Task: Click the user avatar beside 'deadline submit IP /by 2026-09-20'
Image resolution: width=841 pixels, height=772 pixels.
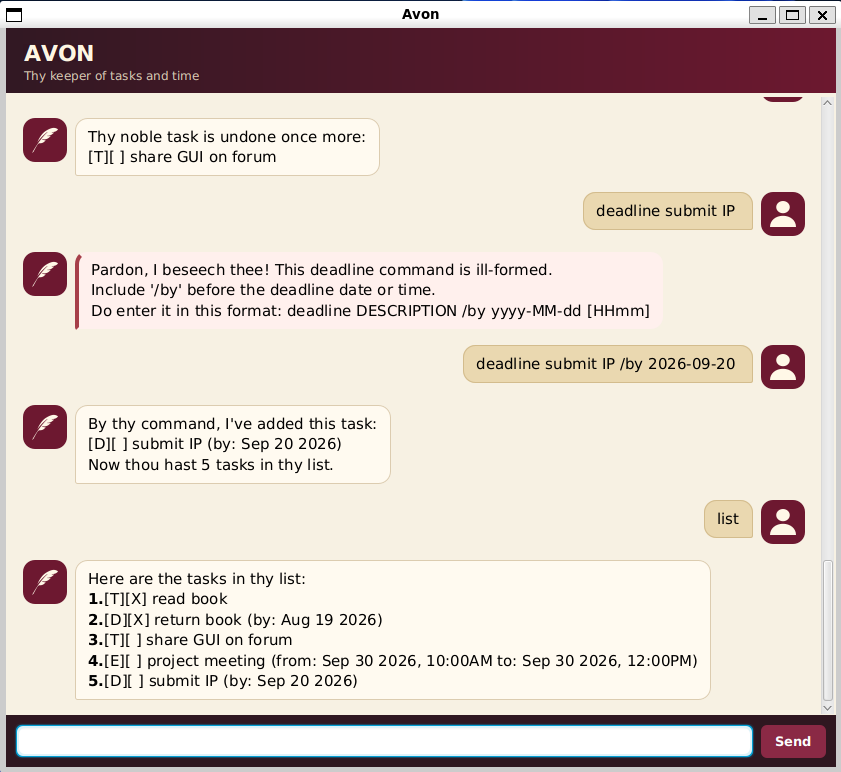Action: (783, 367)
